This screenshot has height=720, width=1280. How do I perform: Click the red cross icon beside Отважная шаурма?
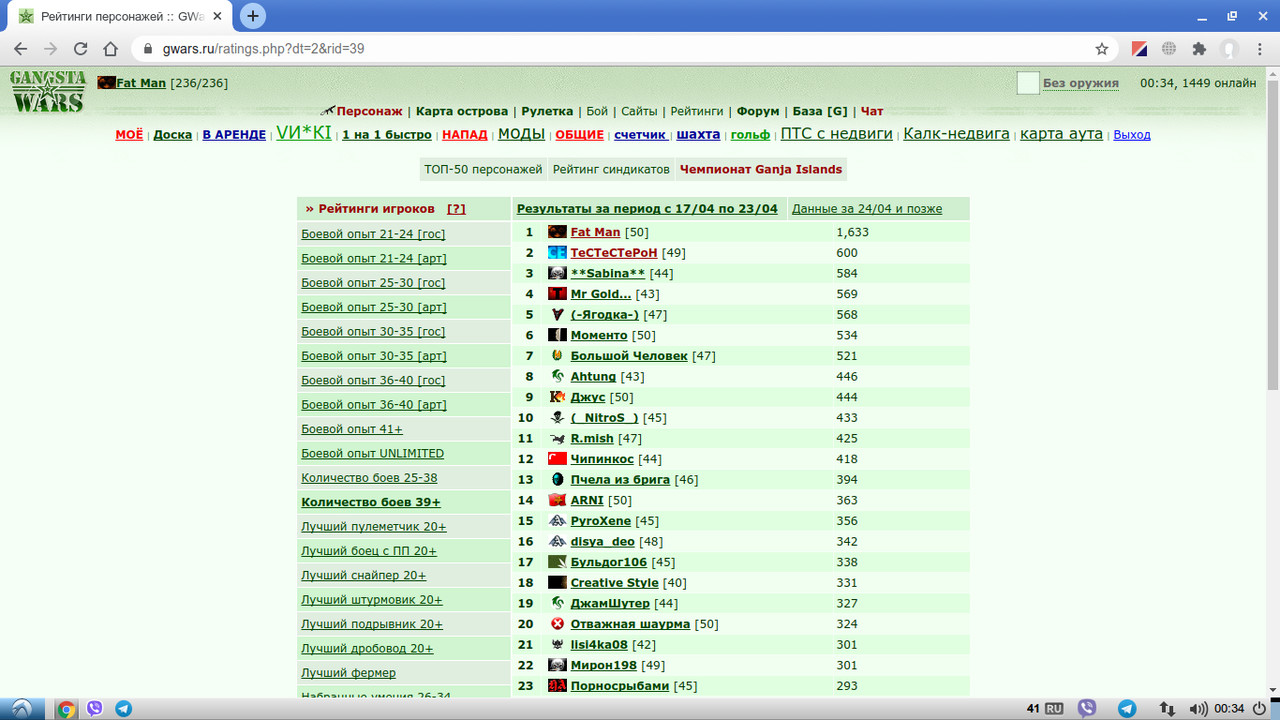click(557, 624)
